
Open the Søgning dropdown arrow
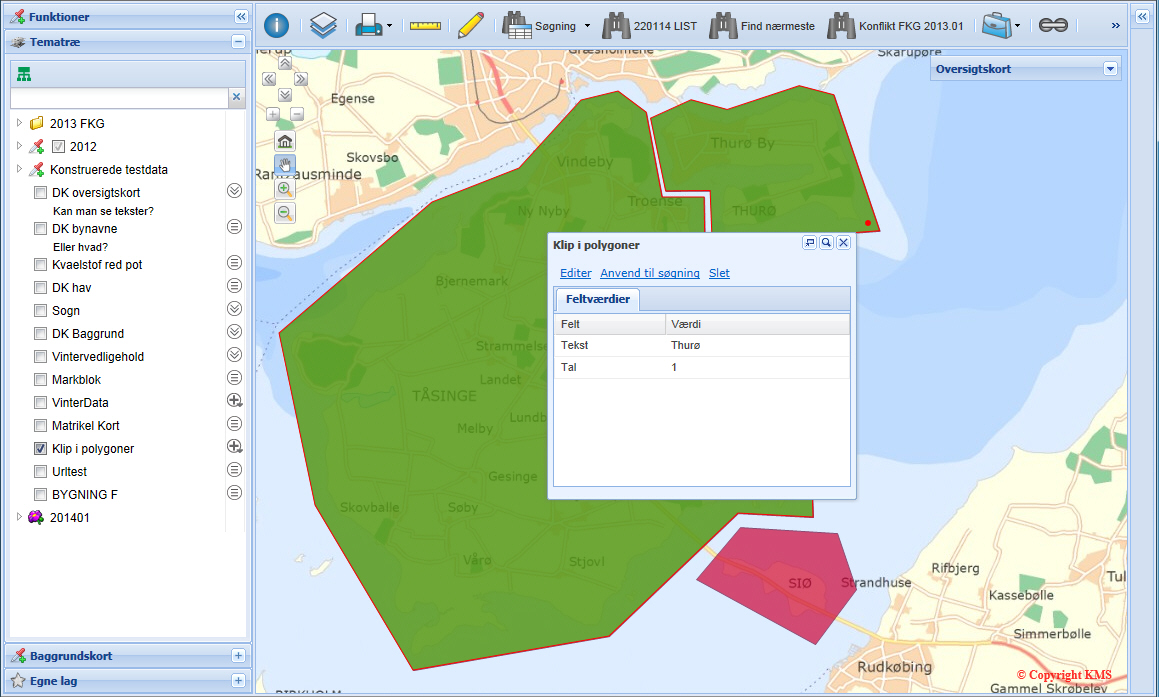coord(588,26)
